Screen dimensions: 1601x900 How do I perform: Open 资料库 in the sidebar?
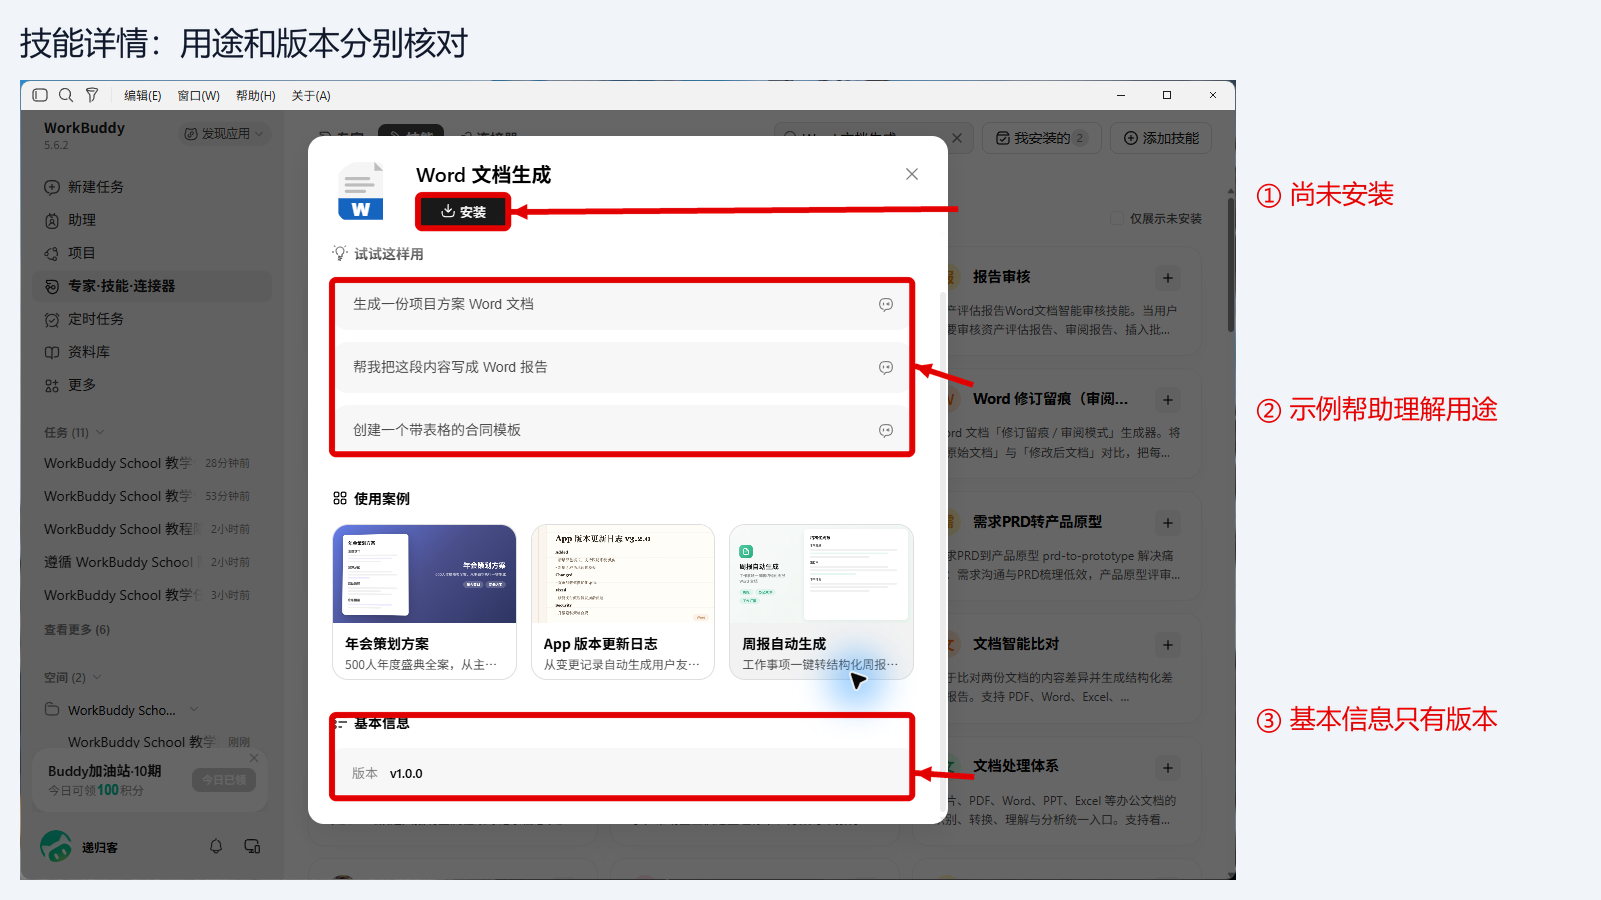tap(151, 352)
